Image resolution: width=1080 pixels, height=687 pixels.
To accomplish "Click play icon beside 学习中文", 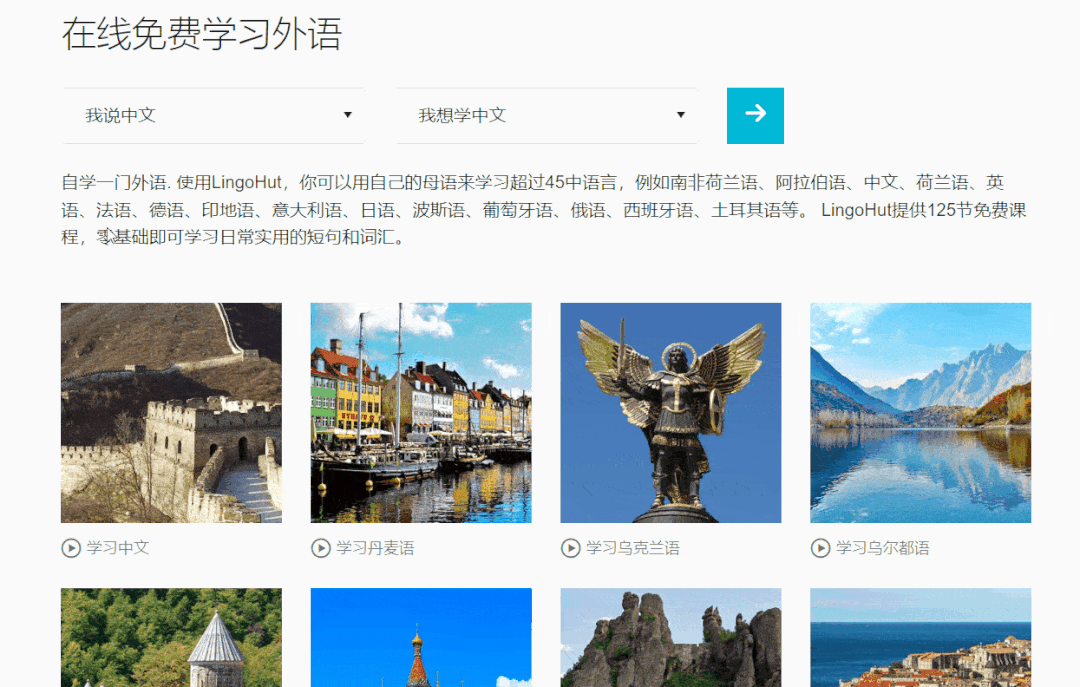I will [x=71, y=548].
